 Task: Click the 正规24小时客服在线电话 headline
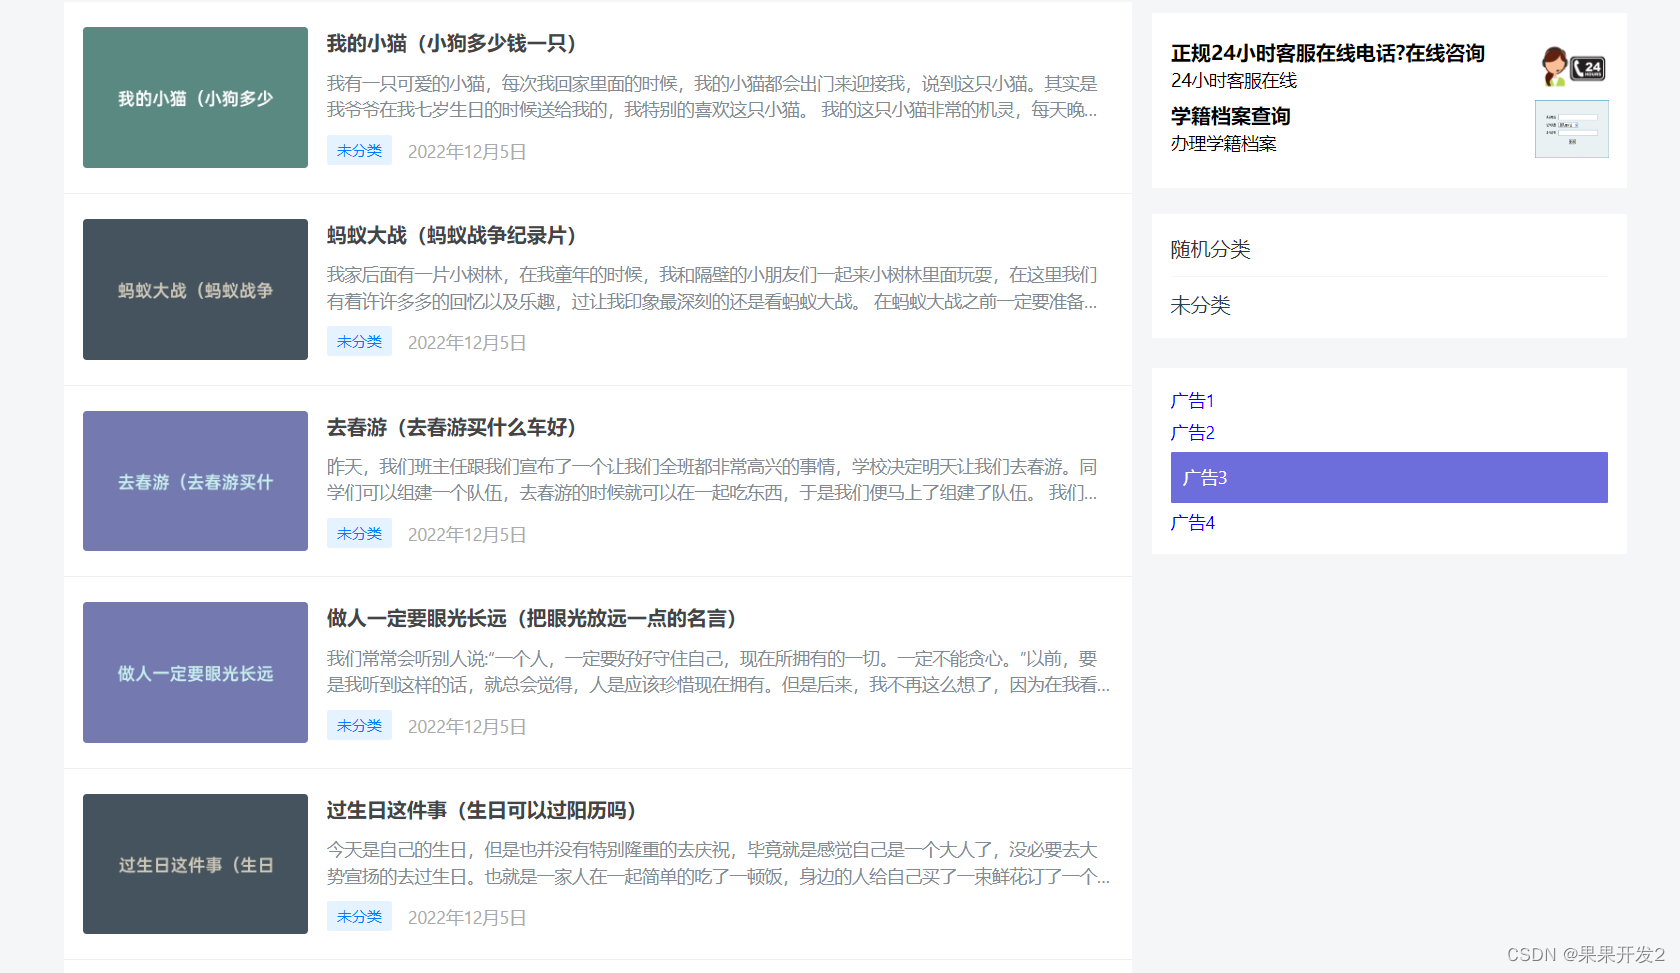[1327, 53]
